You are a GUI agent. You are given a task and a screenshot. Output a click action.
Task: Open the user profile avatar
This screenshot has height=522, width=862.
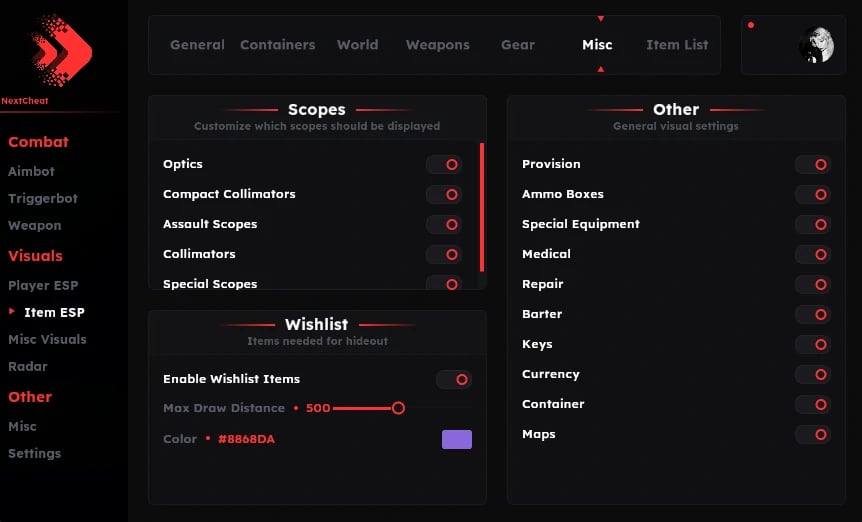[x=816, y=45]
